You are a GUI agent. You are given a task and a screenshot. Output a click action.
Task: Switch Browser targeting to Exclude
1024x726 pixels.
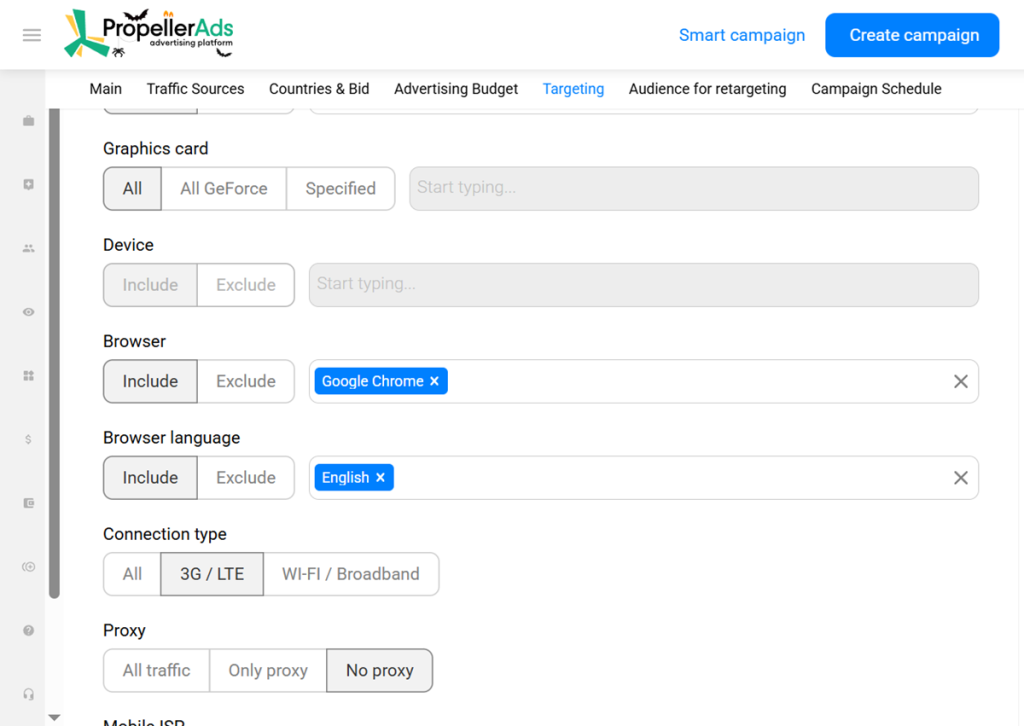pos(245,381)
